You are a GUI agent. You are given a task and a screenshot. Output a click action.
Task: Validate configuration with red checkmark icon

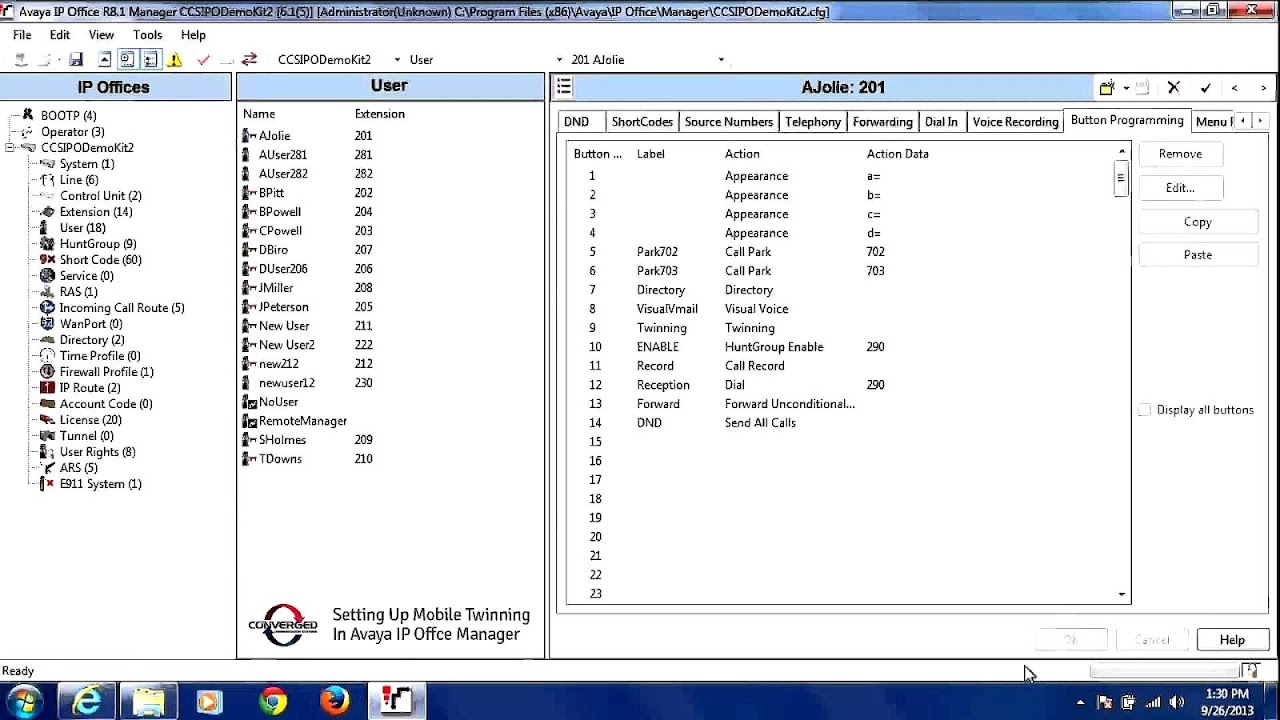coord(204,60)
